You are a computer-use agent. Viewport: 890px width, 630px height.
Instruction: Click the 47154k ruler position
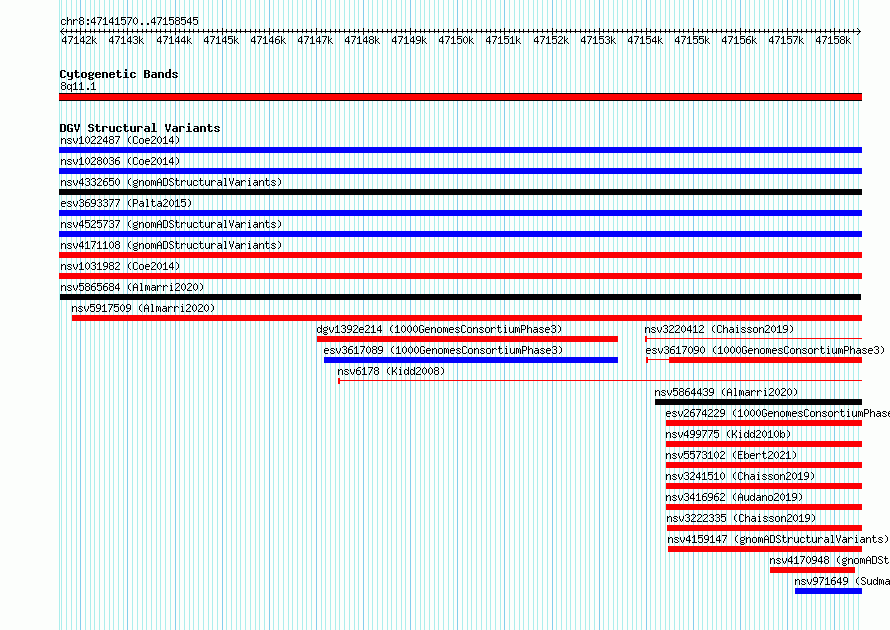click(645, 40)
